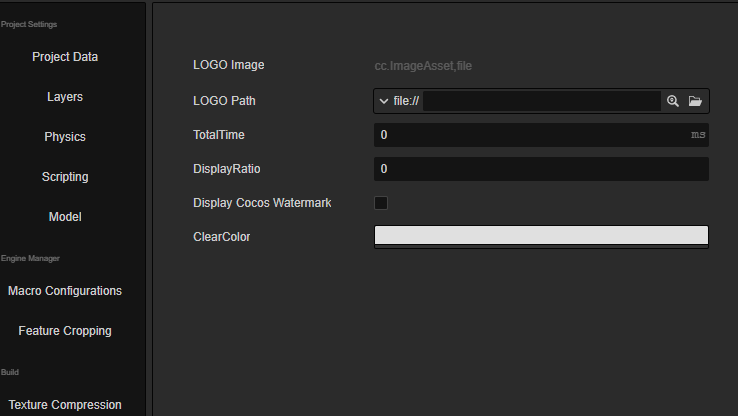Open the Model settings tab
Image resolution: width=738 pixels, height=416 pixels.
pyautogui.click(x=65, y=217)
